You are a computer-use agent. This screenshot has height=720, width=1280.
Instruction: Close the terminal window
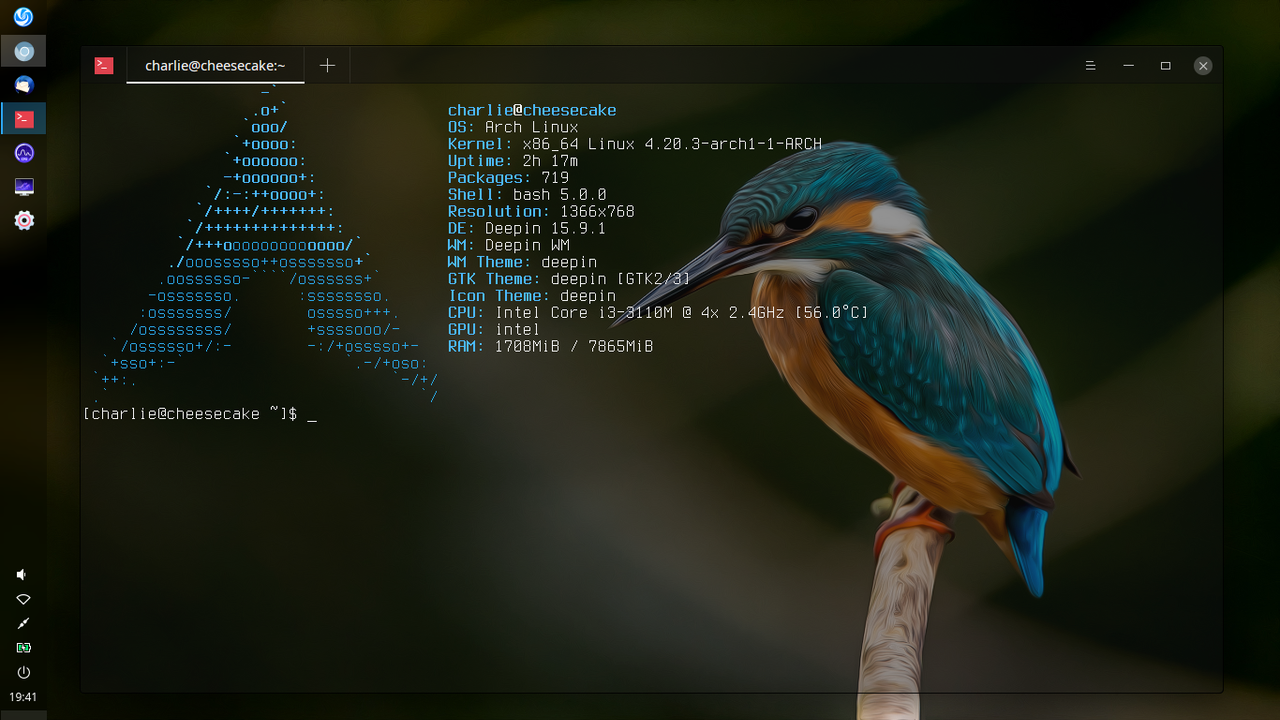tap(1203, 66)
